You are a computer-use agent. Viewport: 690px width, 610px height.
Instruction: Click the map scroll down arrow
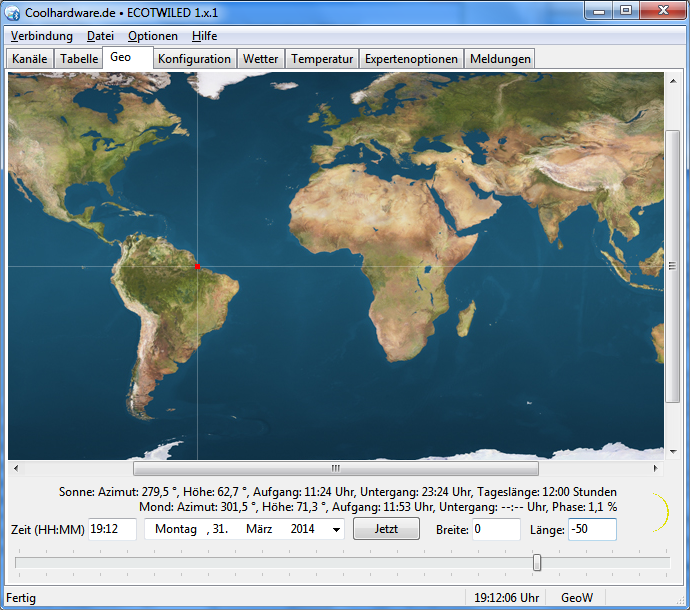673,452
